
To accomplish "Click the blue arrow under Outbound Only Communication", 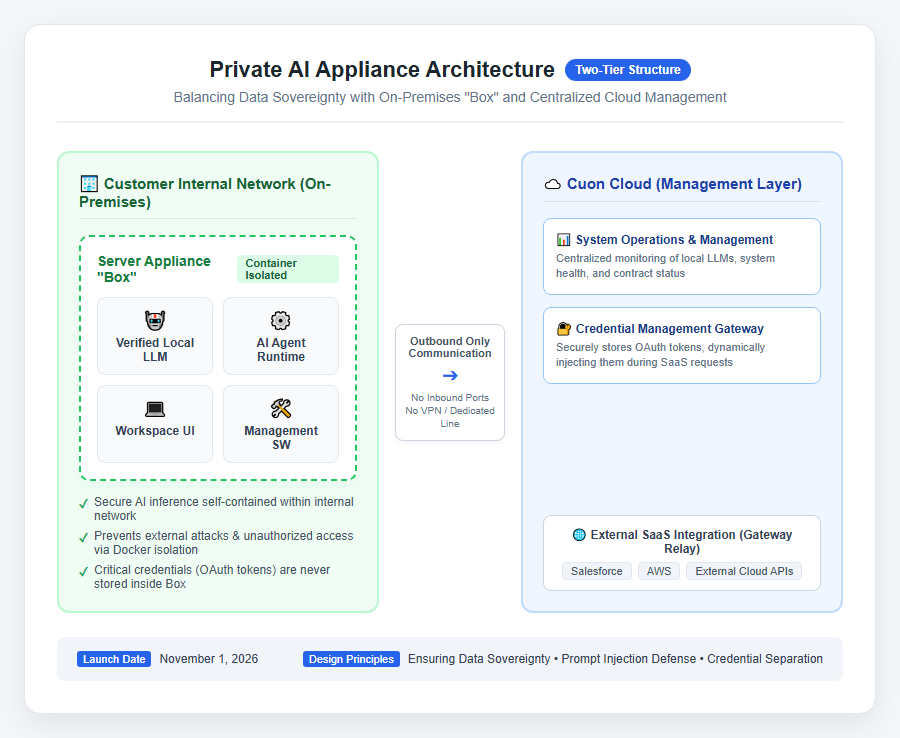I will (450, 375).
